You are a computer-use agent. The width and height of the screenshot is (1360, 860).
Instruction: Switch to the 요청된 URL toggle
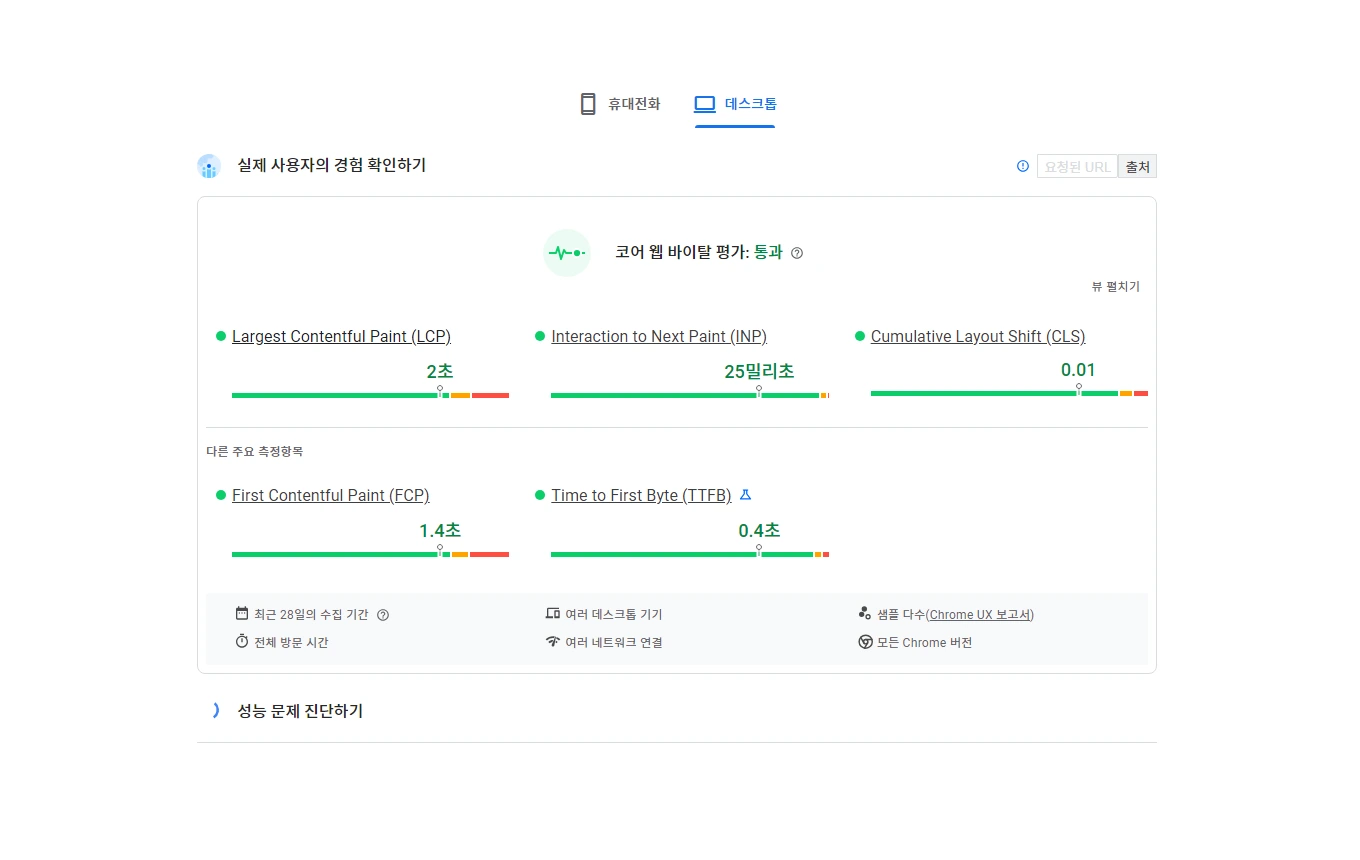pos(1076,166)
